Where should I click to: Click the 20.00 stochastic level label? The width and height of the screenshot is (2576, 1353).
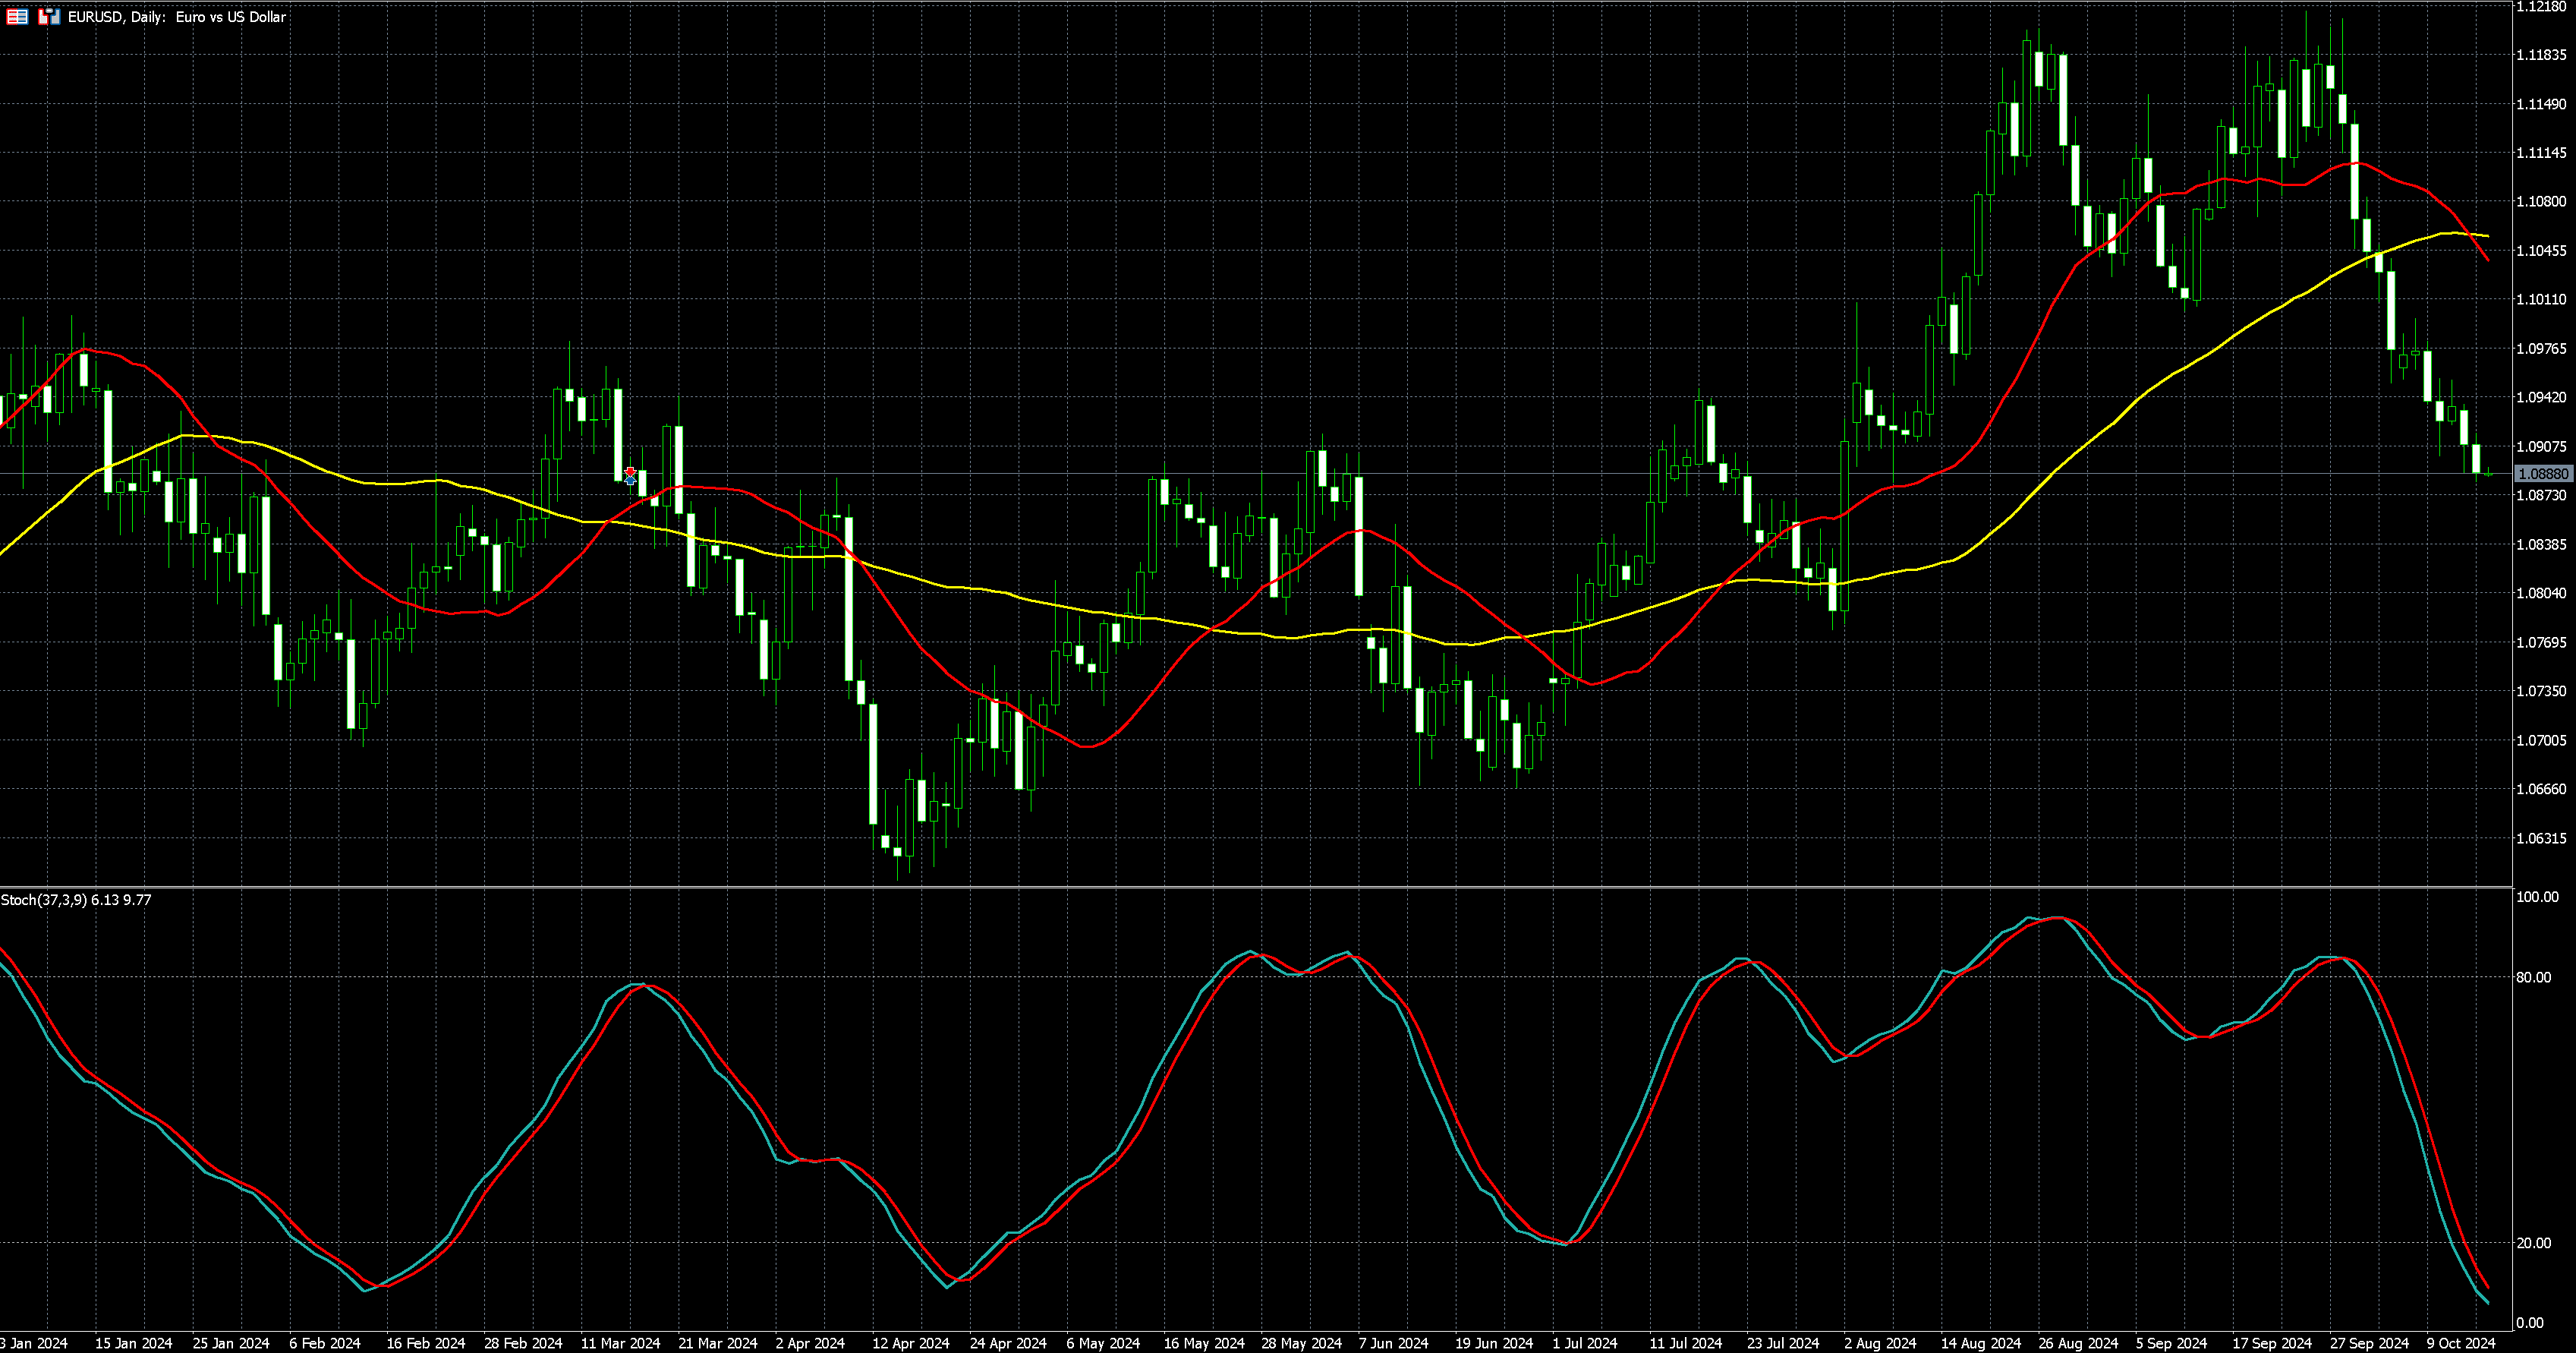(x=2535, y=1243)
